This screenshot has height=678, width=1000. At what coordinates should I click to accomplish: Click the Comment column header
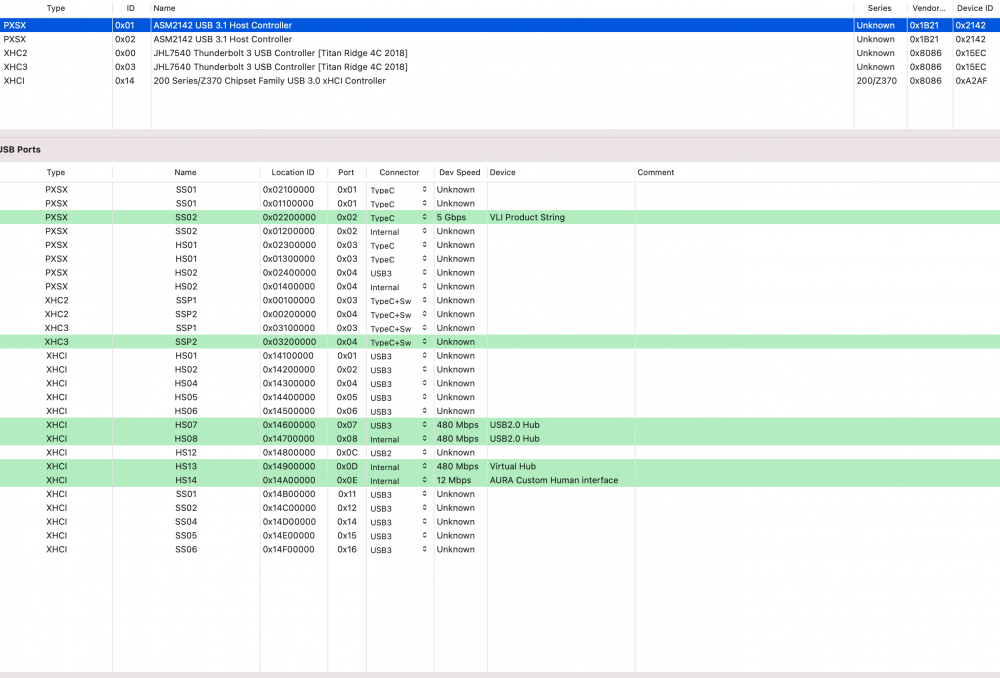[656, 172]
